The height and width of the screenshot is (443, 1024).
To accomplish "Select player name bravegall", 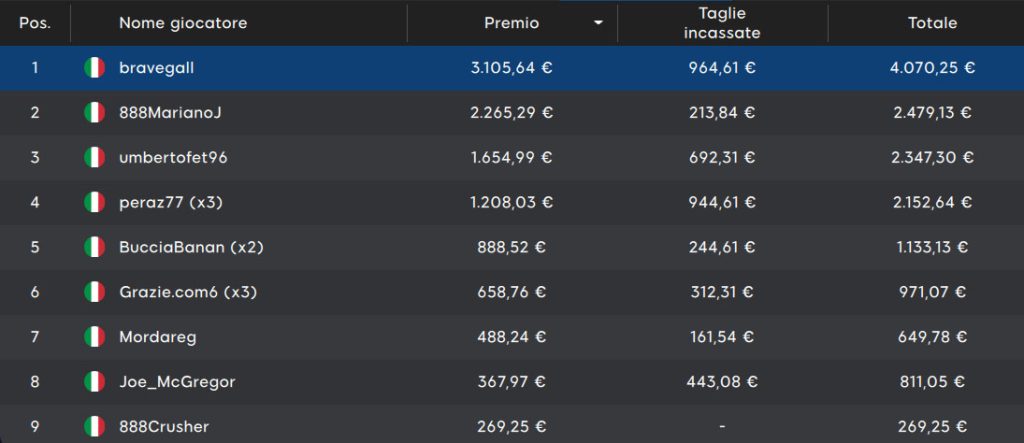I will (x=157, y=68).
